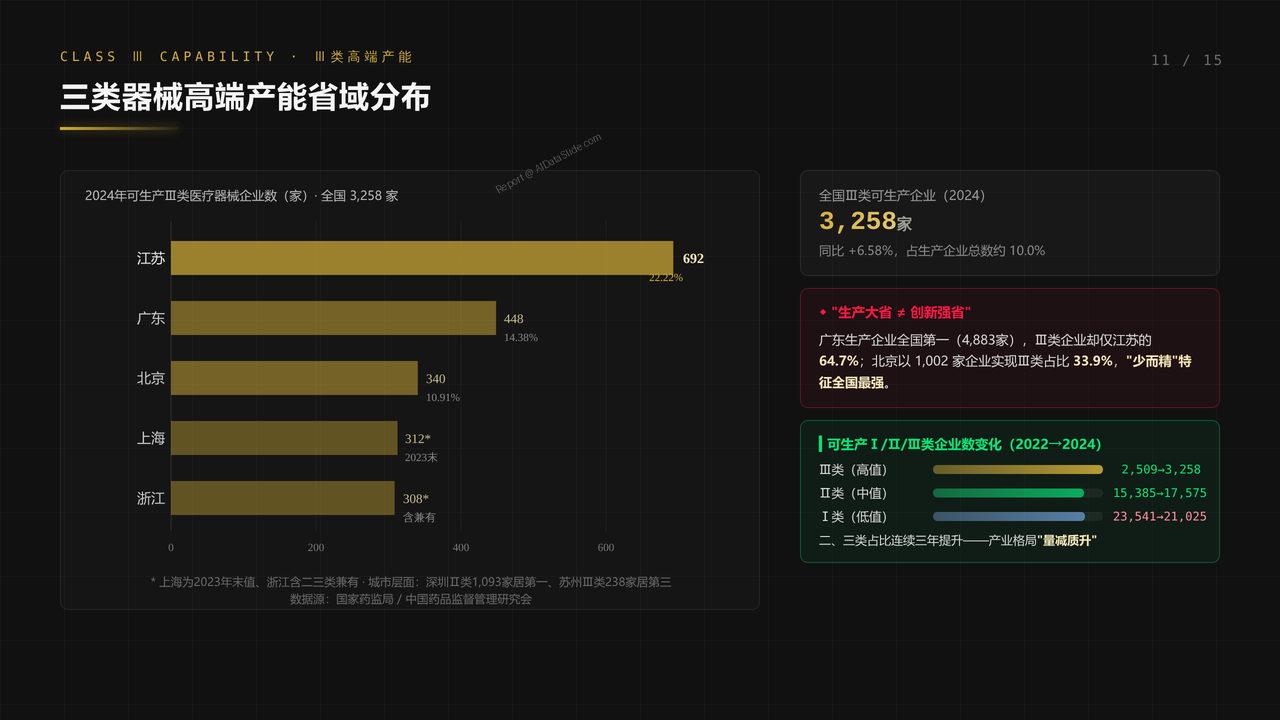This screenshot has width=1280, height=720.
Task: Click the 含兼有 annotation
Action: [419, 518]
